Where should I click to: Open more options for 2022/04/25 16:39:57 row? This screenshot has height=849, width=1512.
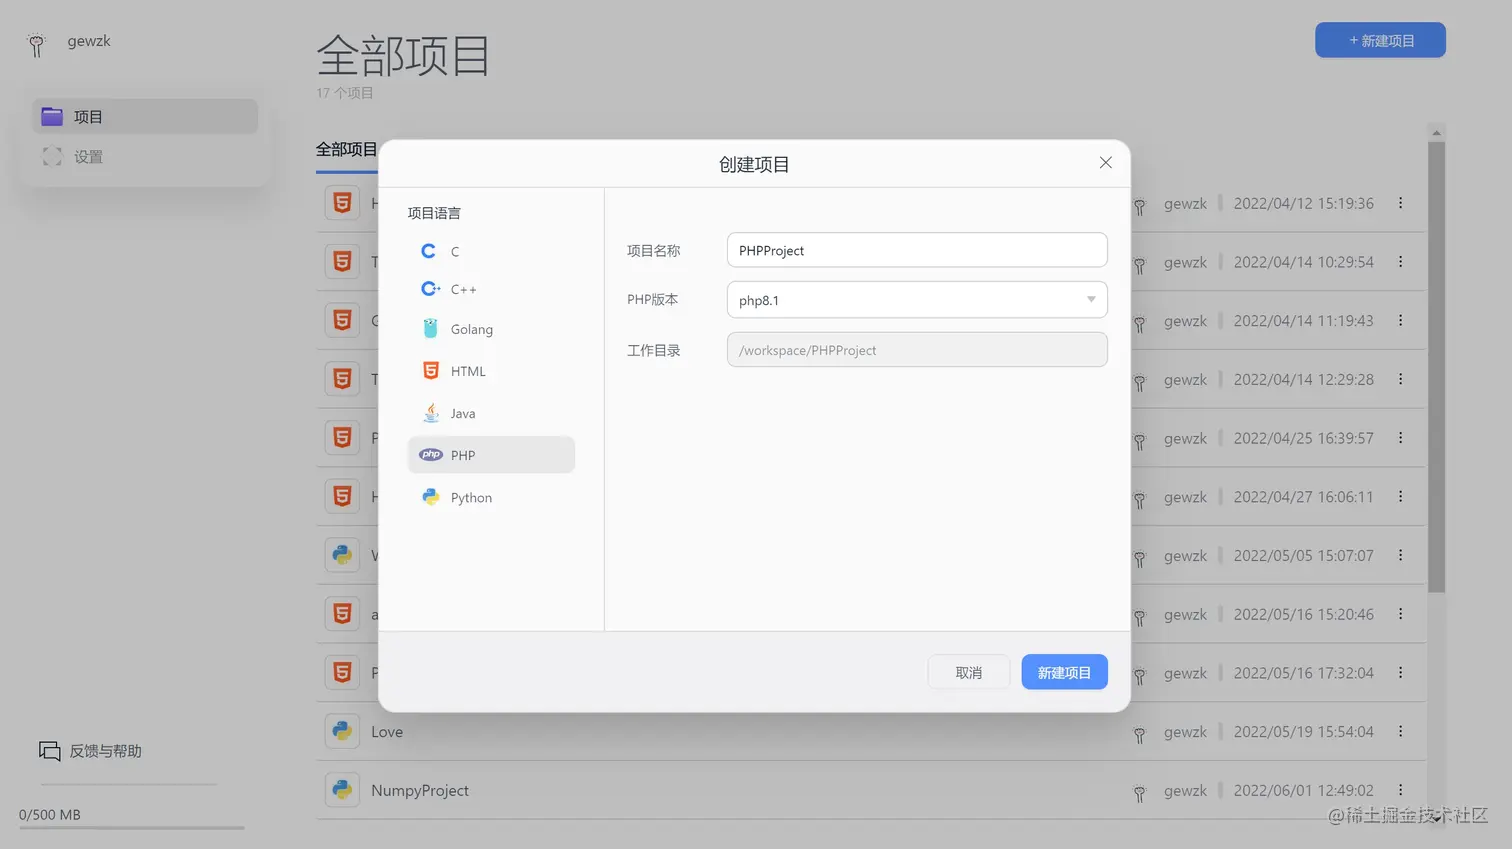pos(1400,438)
